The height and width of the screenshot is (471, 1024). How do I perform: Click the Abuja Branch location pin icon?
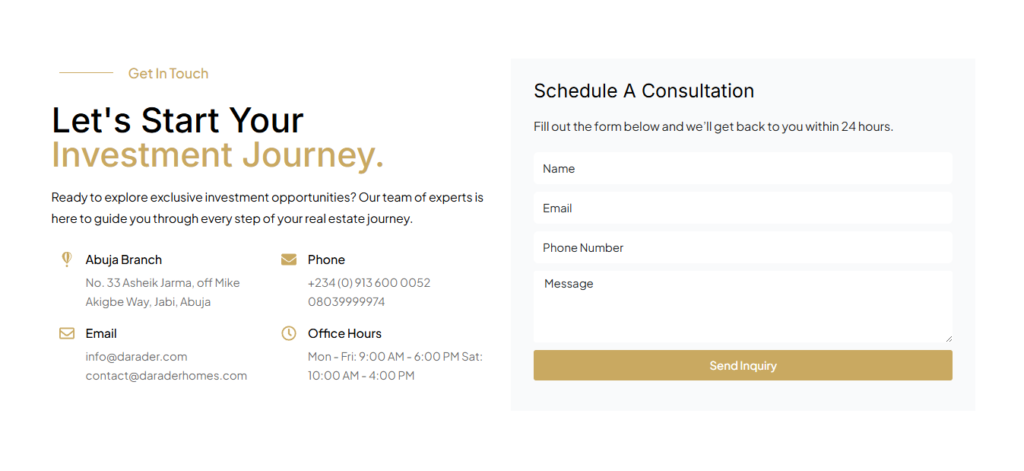point(67,259)
